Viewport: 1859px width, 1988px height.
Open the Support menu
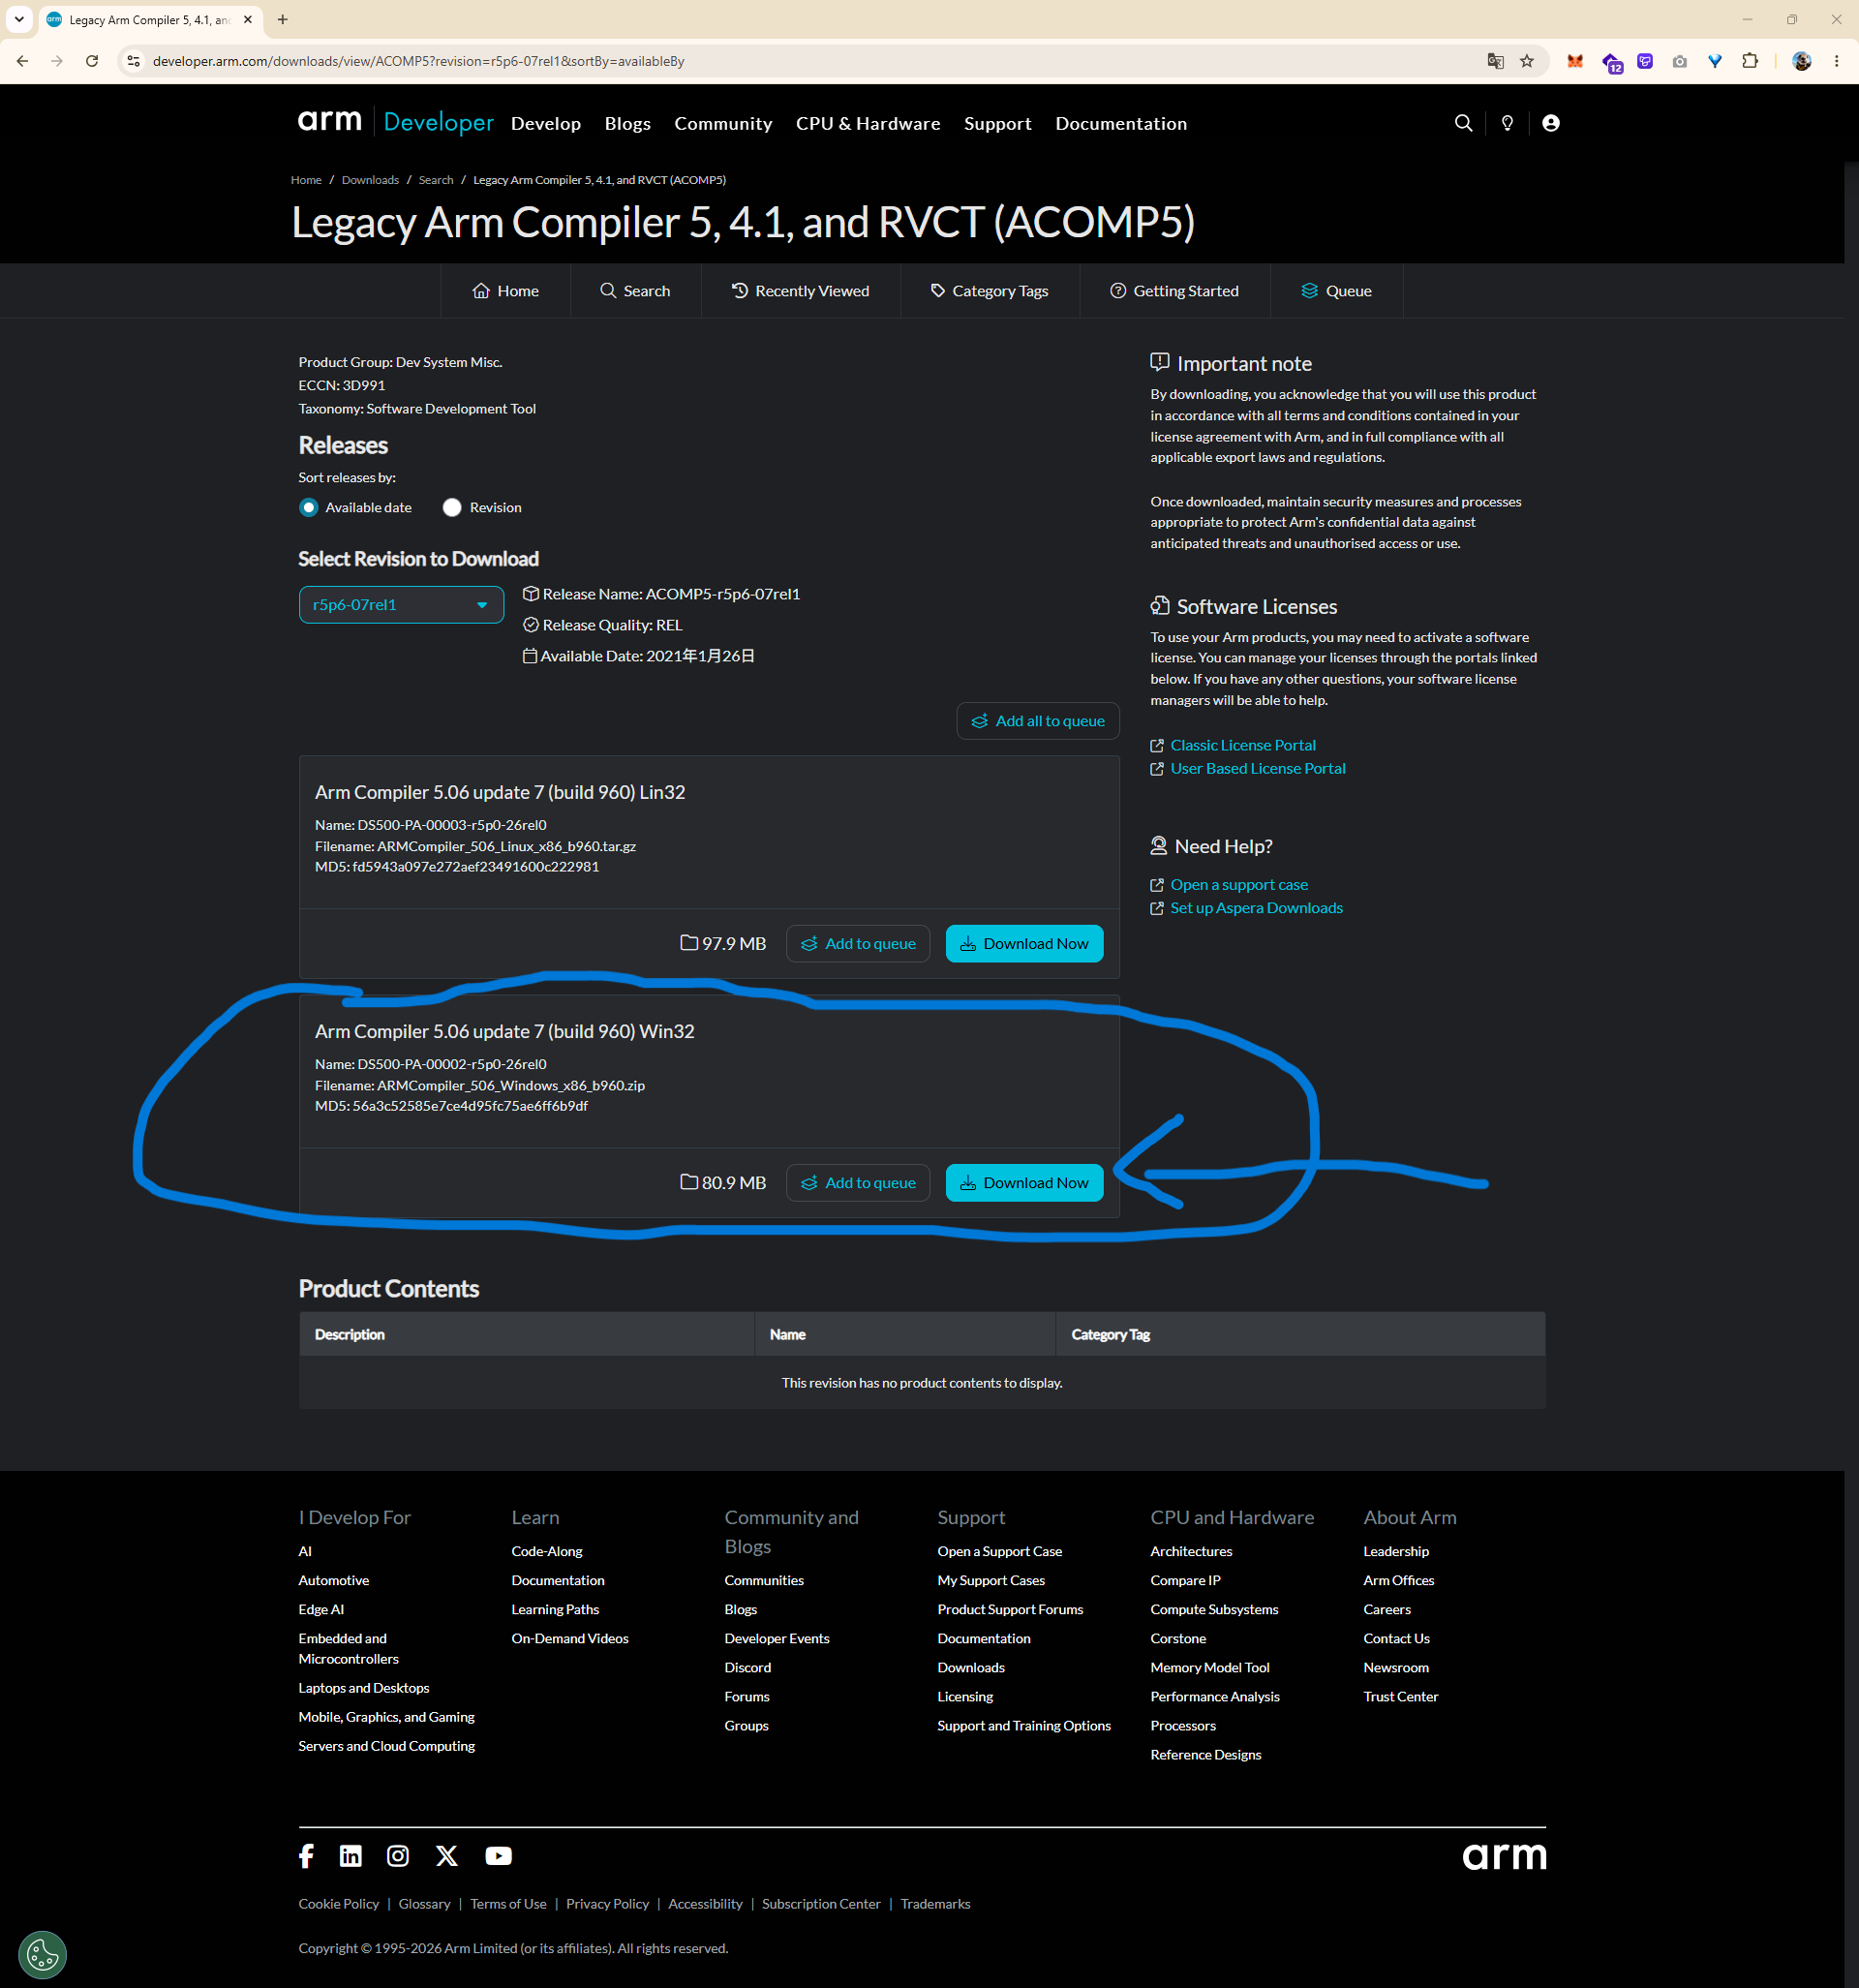(997, 123)
